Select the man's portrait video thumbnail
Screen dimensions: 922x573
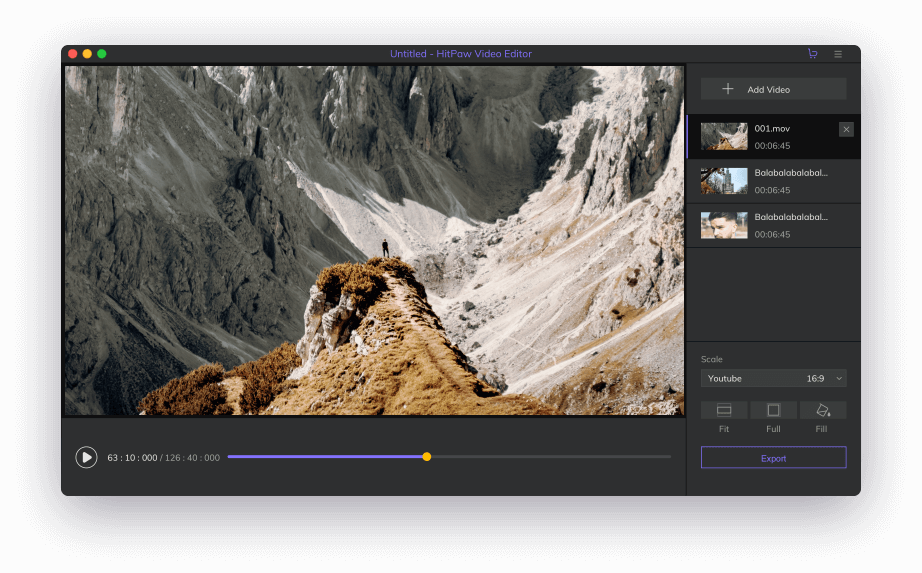pos(724,225)
